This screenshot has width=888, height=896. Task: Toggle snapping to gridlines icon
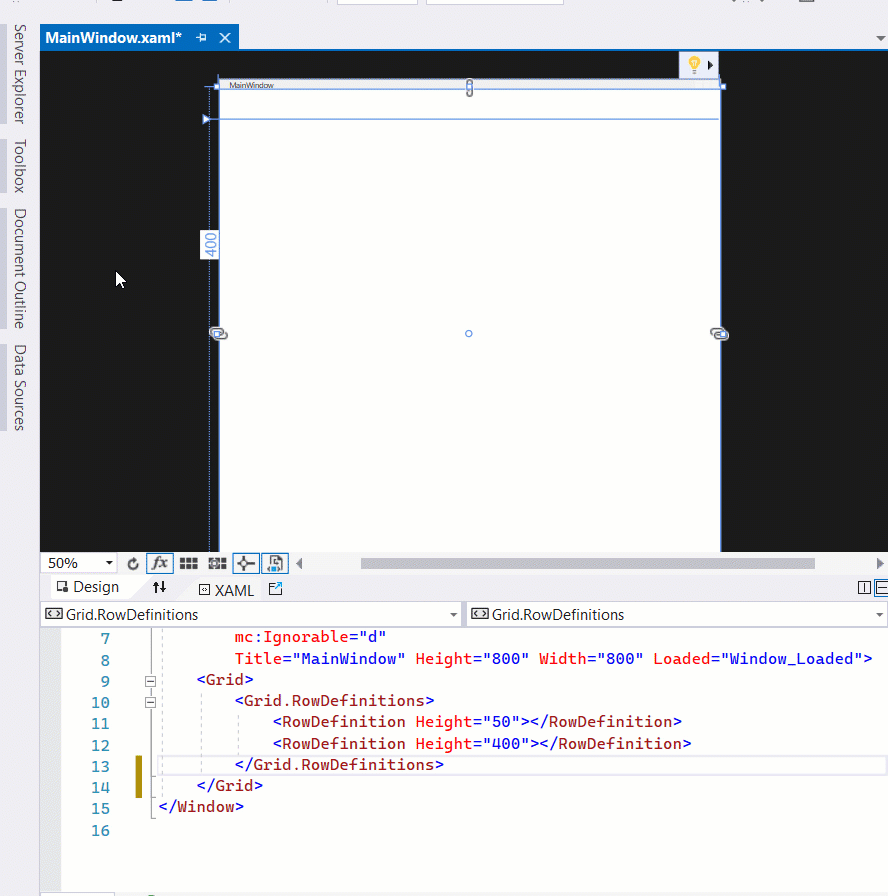217,563
